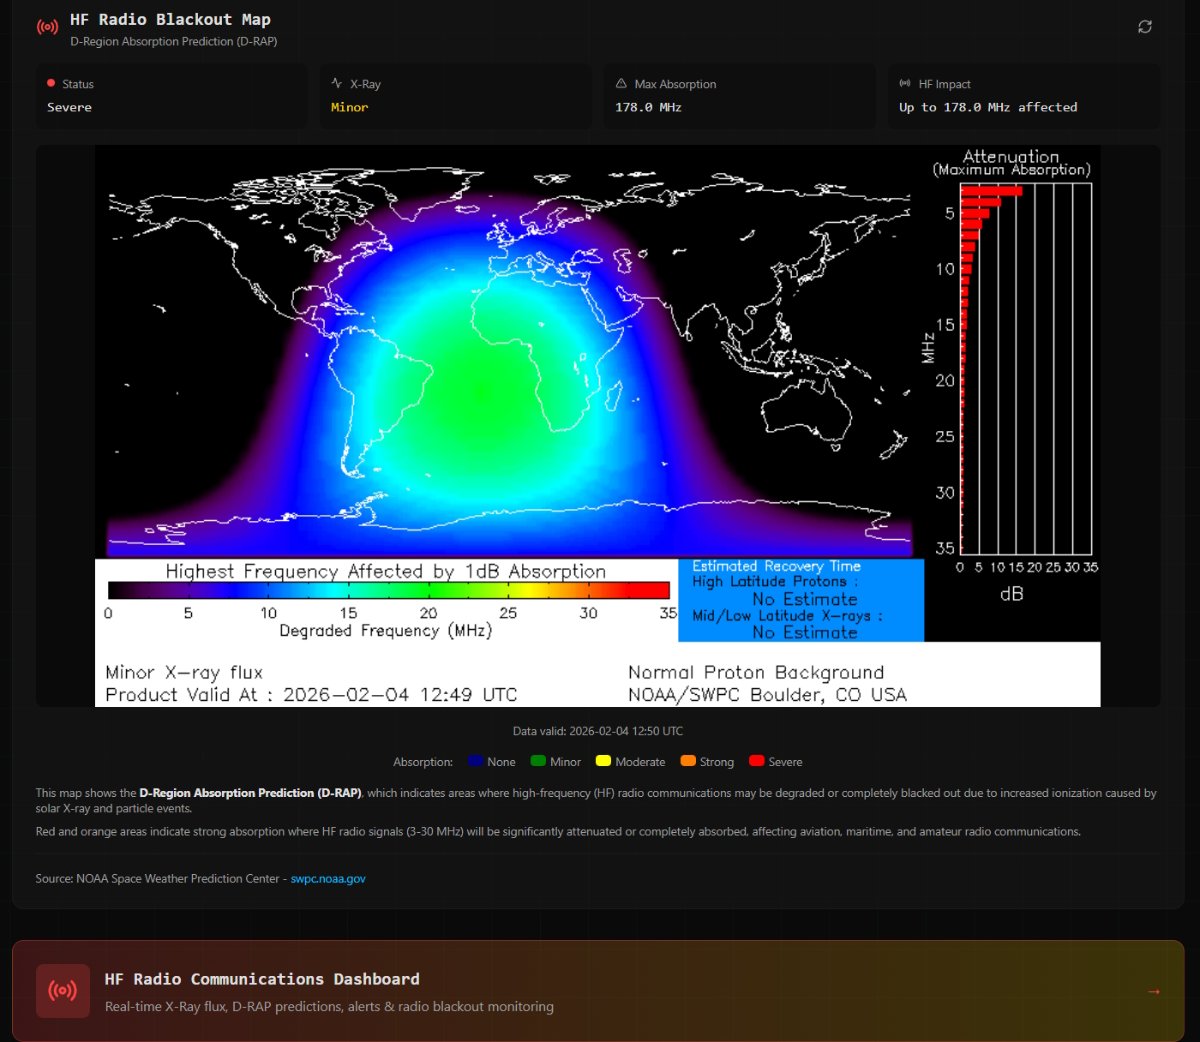The image size is (1200, 1042).
Task: Select the orange Strong legend swatch
Action: pyautogui.click(x=688, y=761)
